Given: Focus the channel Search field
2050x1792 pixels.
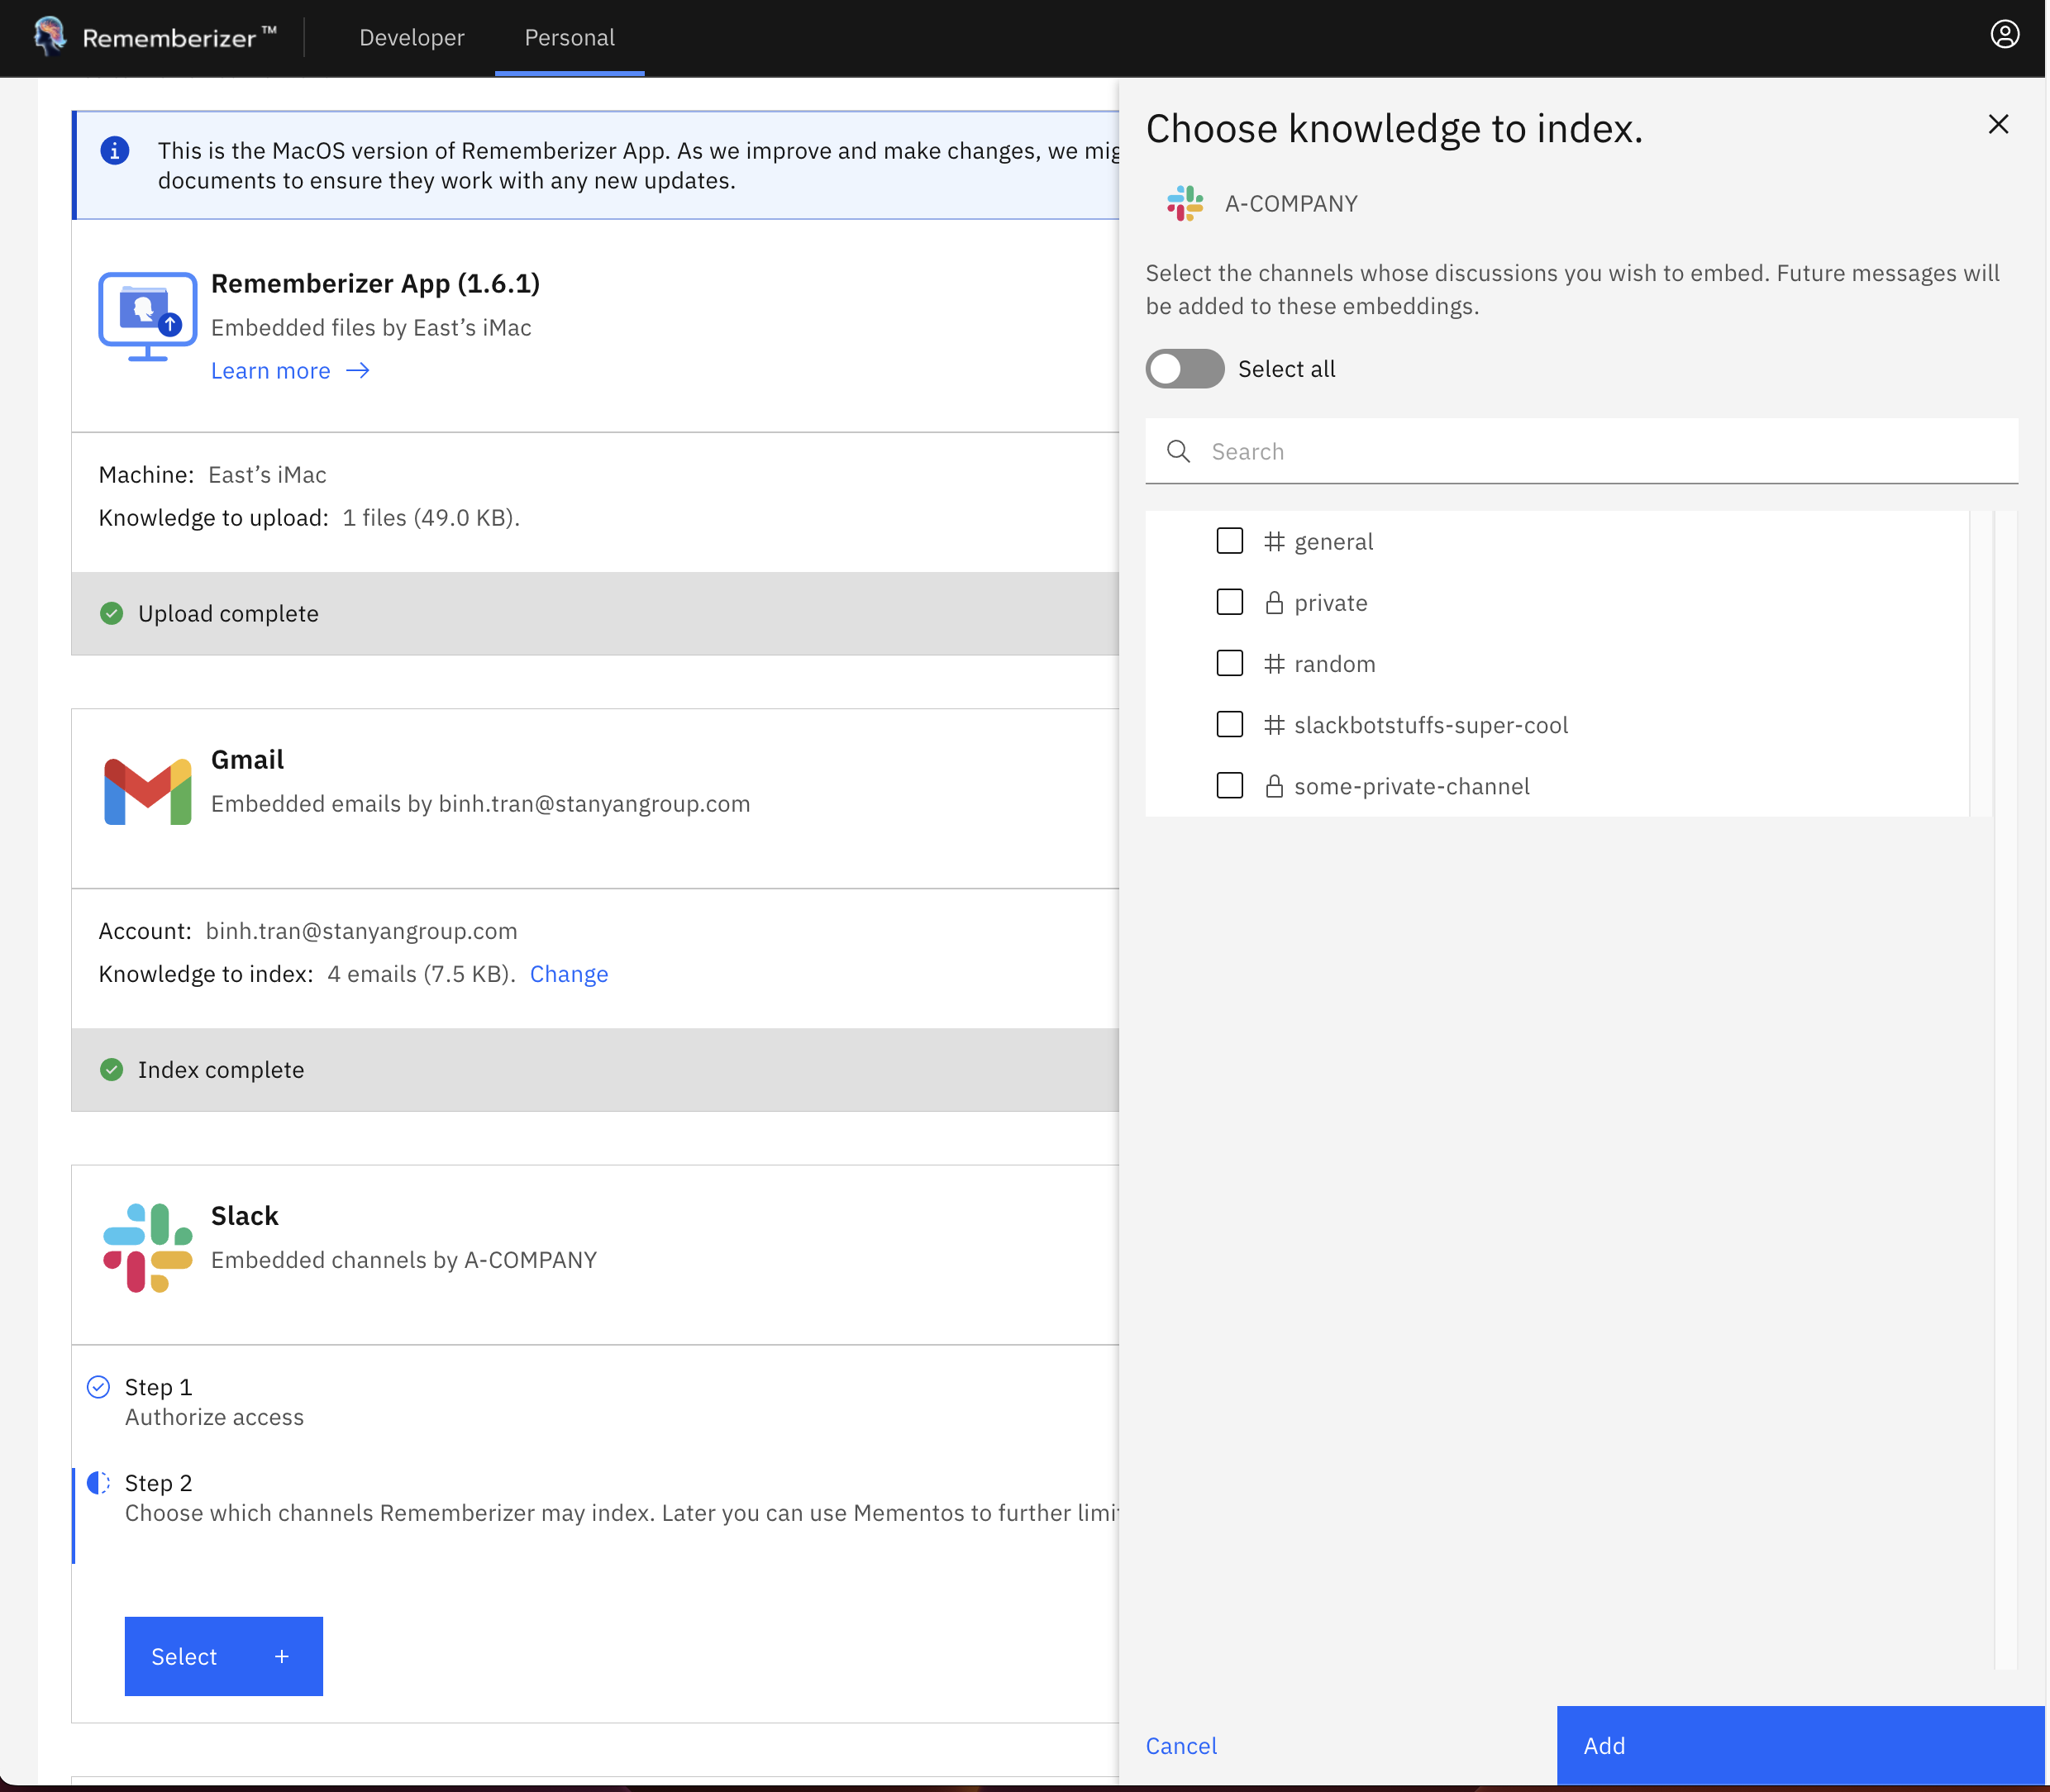Looking at the screenshot, I should (1600, 452).
